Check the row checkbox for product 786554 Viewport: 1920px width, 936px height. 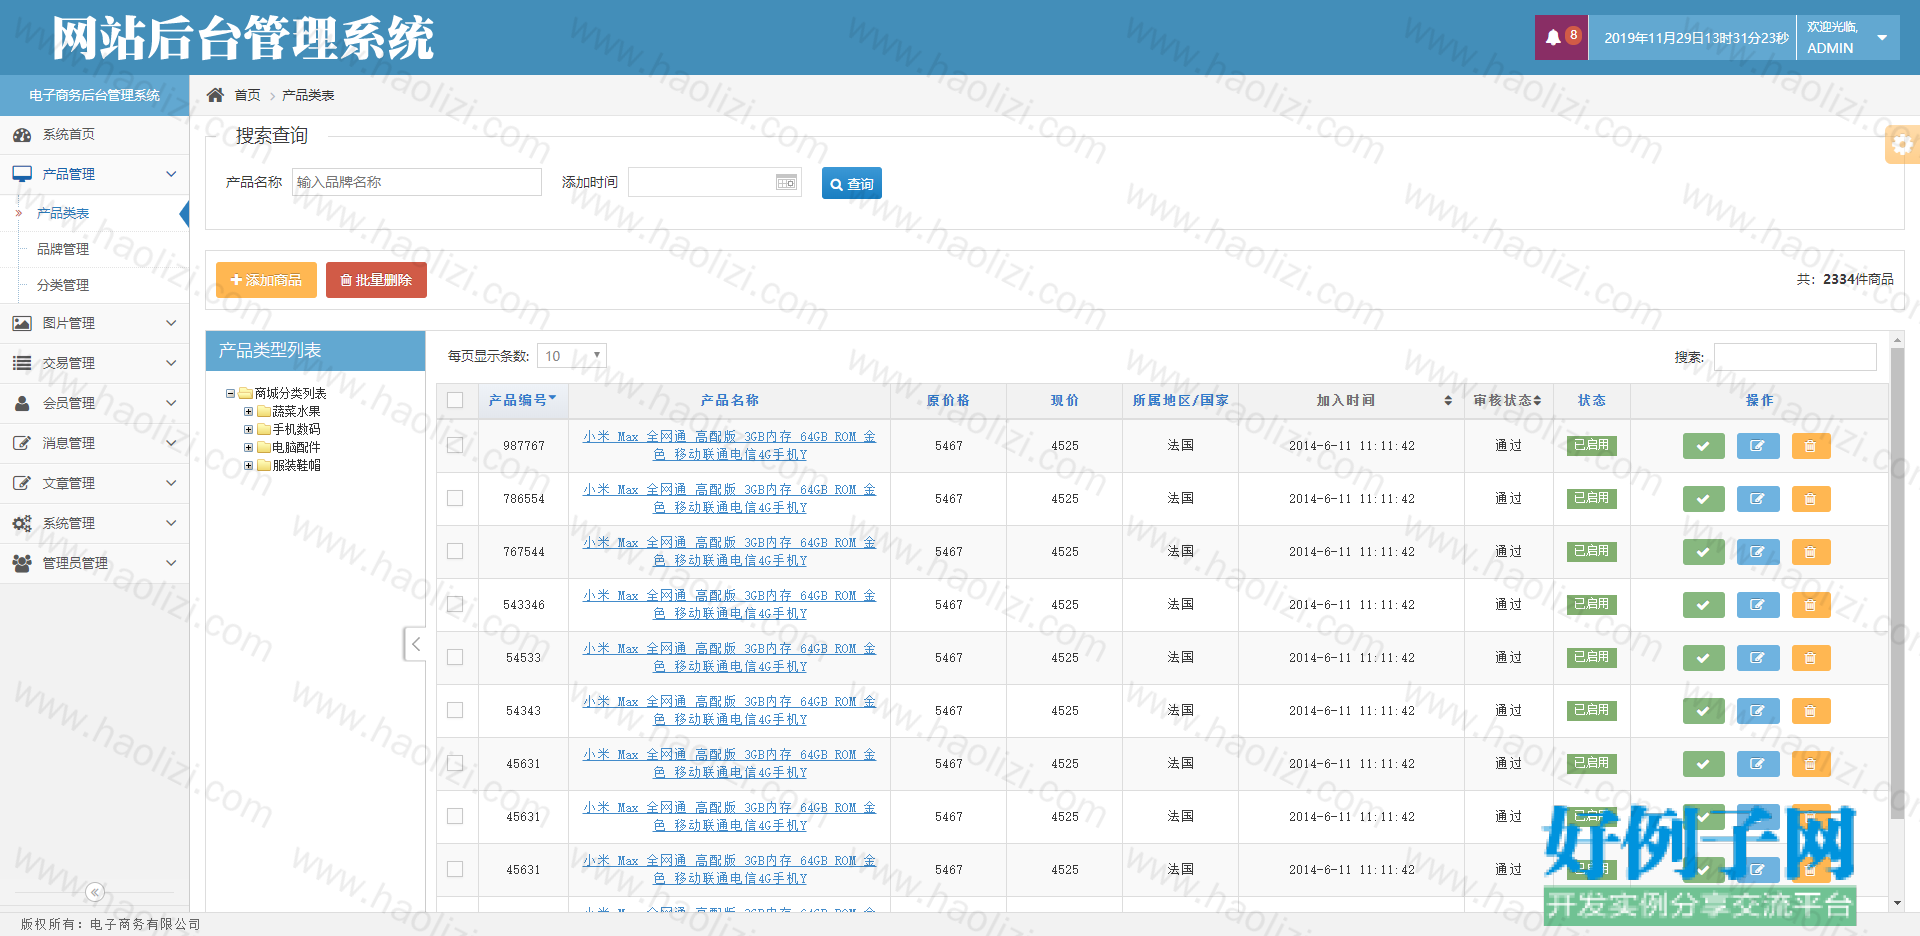455,498
